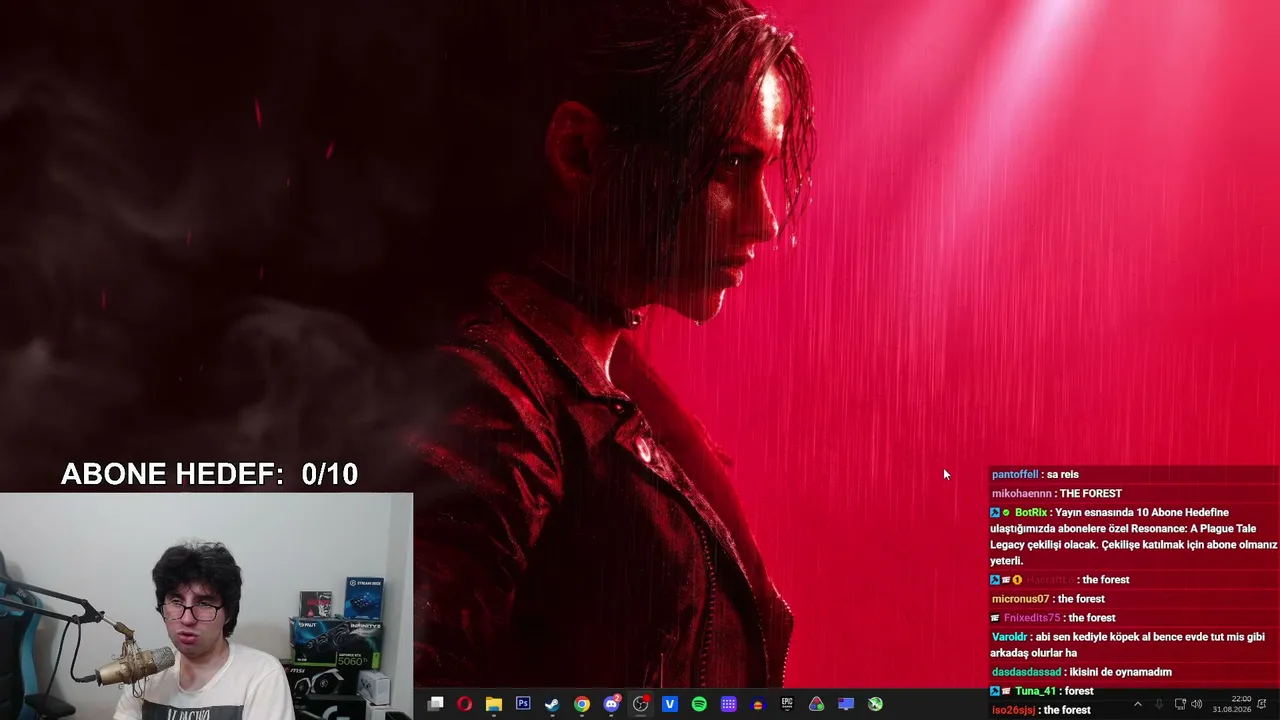This screenshot has width=1280, height=720.
Task: Open the blue and red round app icon
Action: point(758,704)
